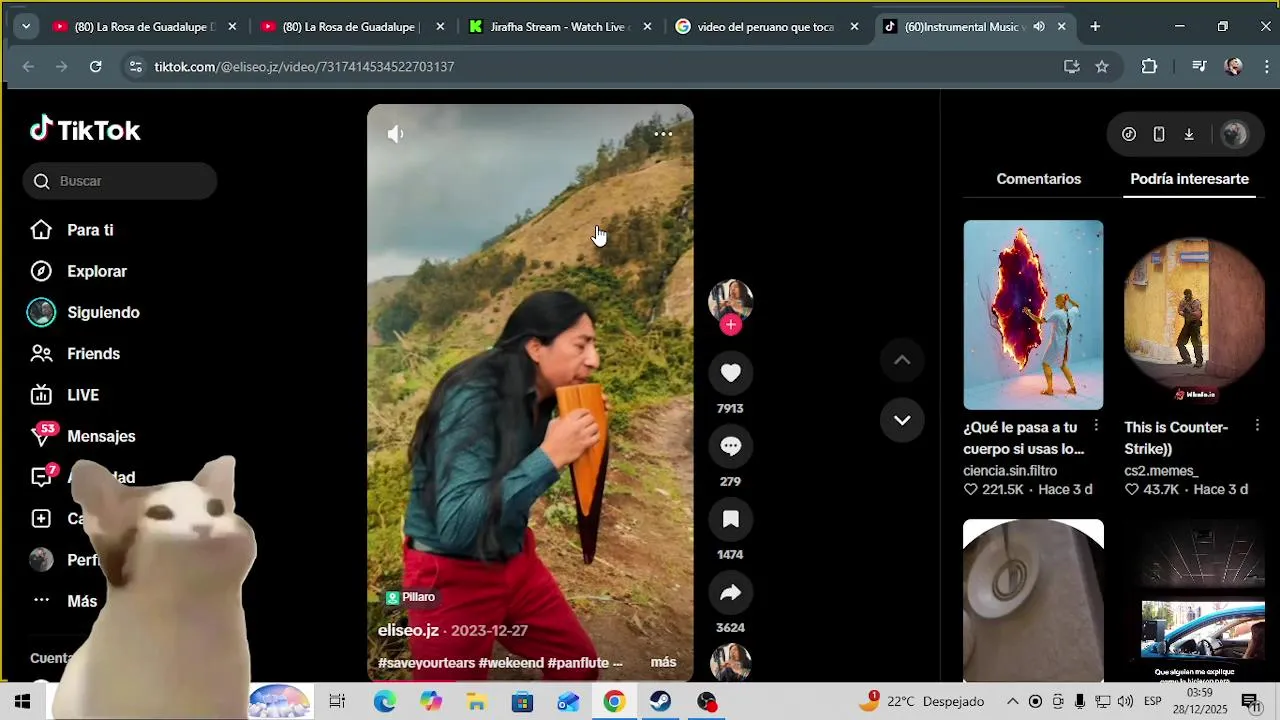Image resolution: width=1280 pixels, height=720 pixels.
Task: Like the video with the heart icon
Action: pyautogui.click(x=731, y=373)
